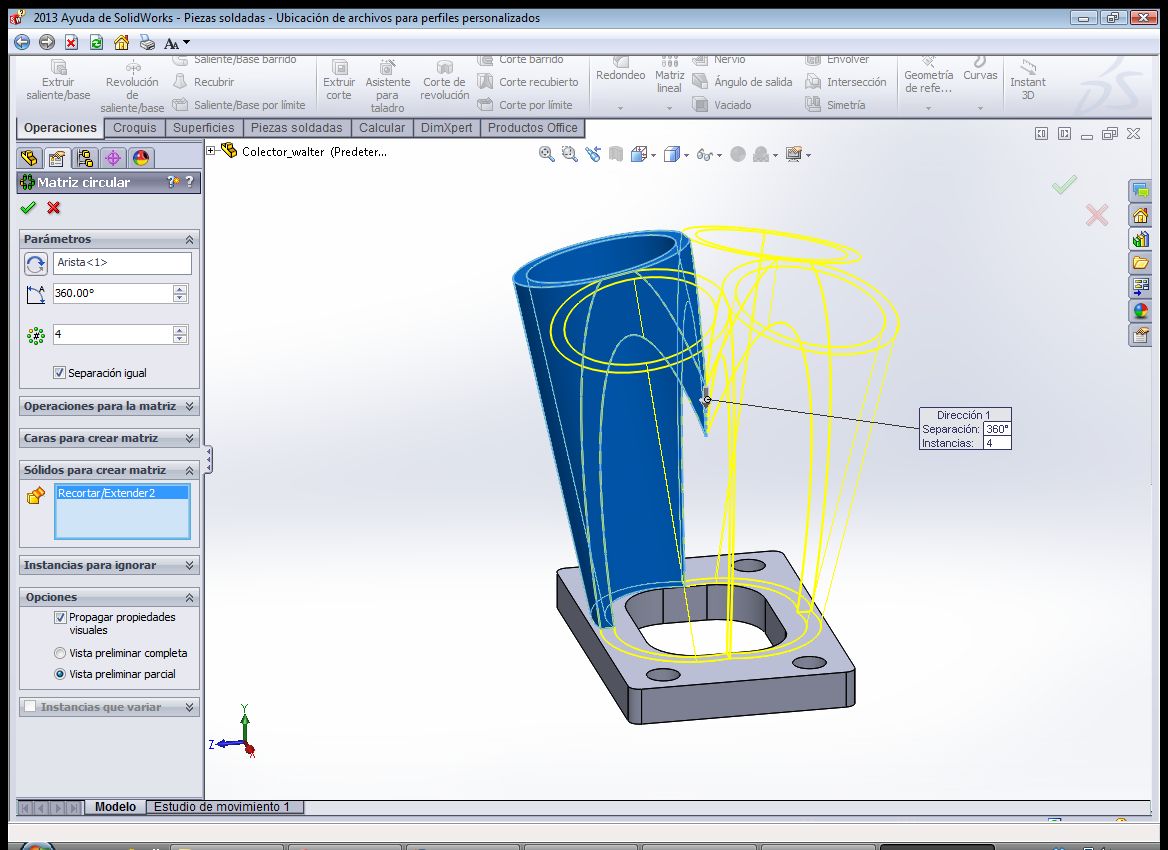Viewport: 1168px width, 850px height.
Task: Switch to the Superficies tab
Action: pyautogui.click(x=203, y=128)
